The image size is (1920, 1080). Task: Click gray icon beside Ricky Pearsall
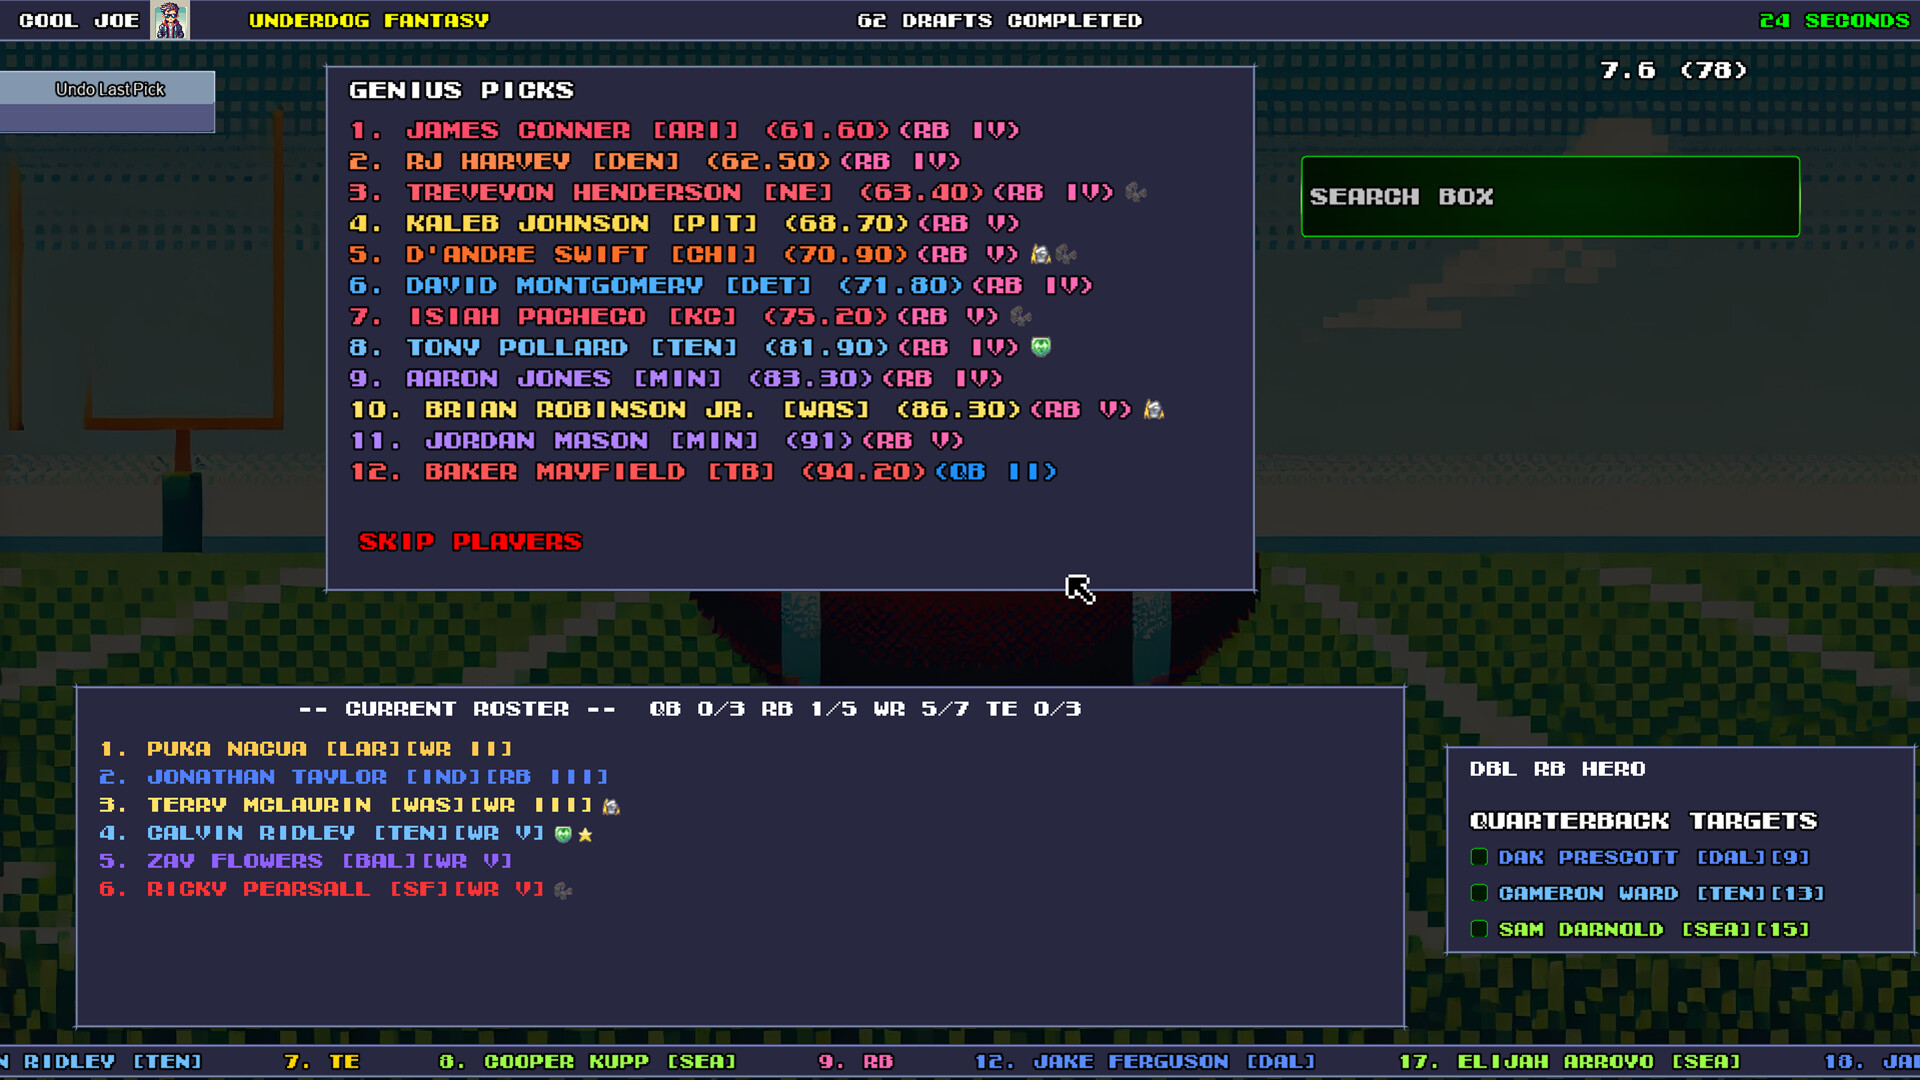[563, 890]
